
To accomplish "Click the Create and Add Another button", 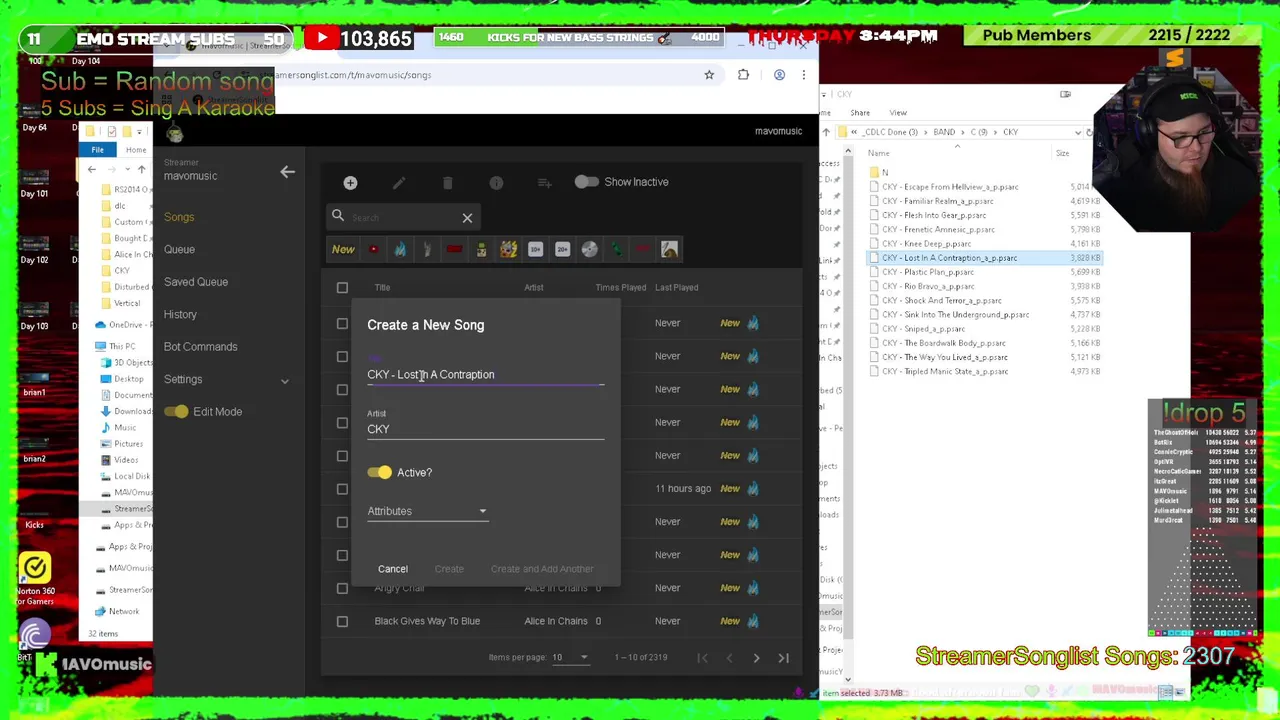I will (542, 569).
